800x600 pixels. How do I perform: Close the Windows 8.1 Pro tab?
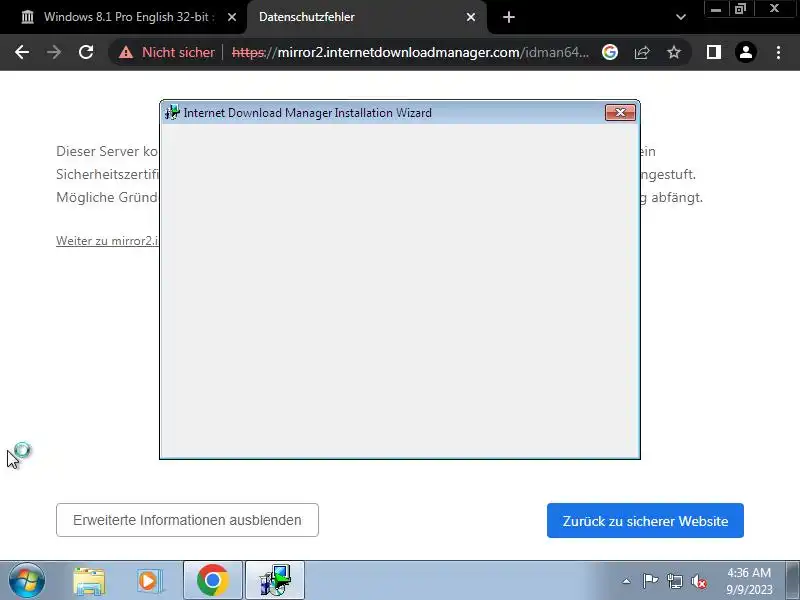232,17
